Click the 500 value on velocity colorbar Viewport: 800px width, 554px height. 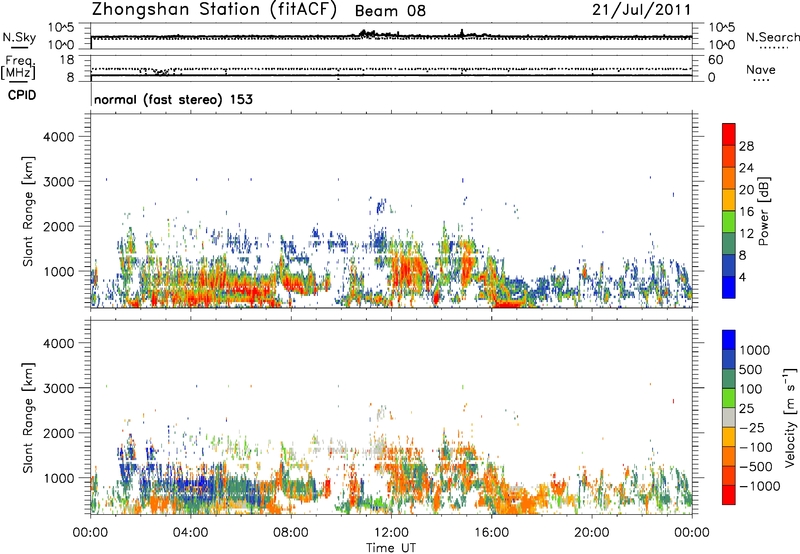(751, 370)
